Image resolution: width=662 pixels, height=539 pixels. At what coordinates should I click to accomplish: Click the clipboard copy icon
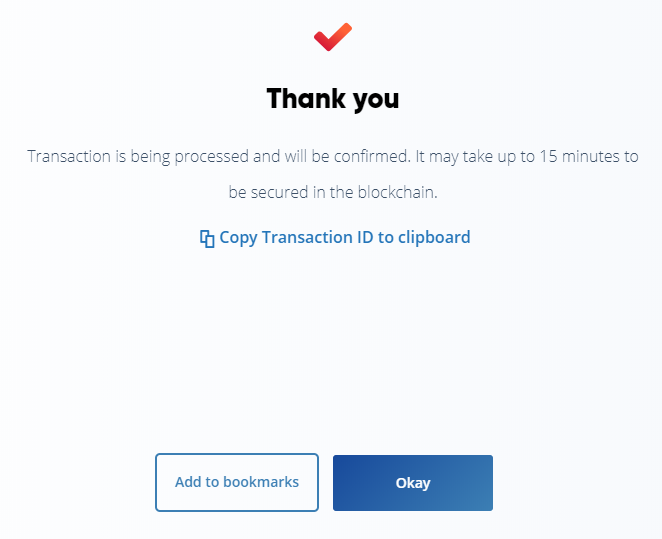[x=207, y=238]
